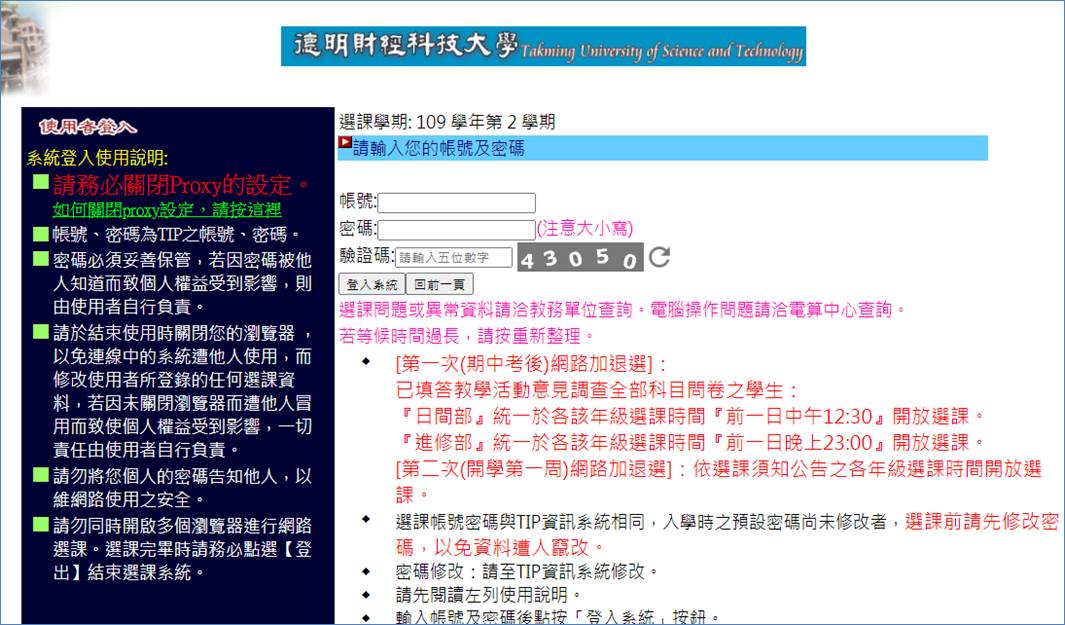This screenshot has height=625, width=1065.
Task: Click the 『日間部』 12:30 schedule line
Action: tap(691, 416)
